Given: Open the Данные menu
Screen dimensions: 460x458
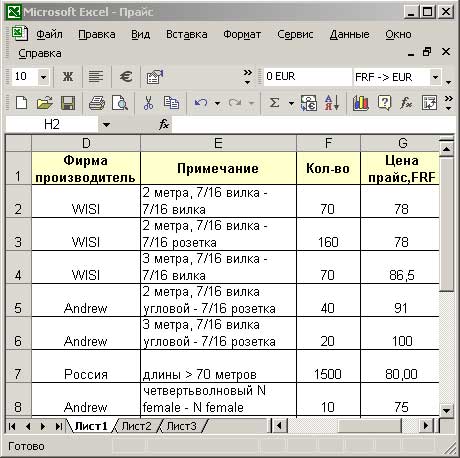Looking at the screenshot, I should [349, 34].
